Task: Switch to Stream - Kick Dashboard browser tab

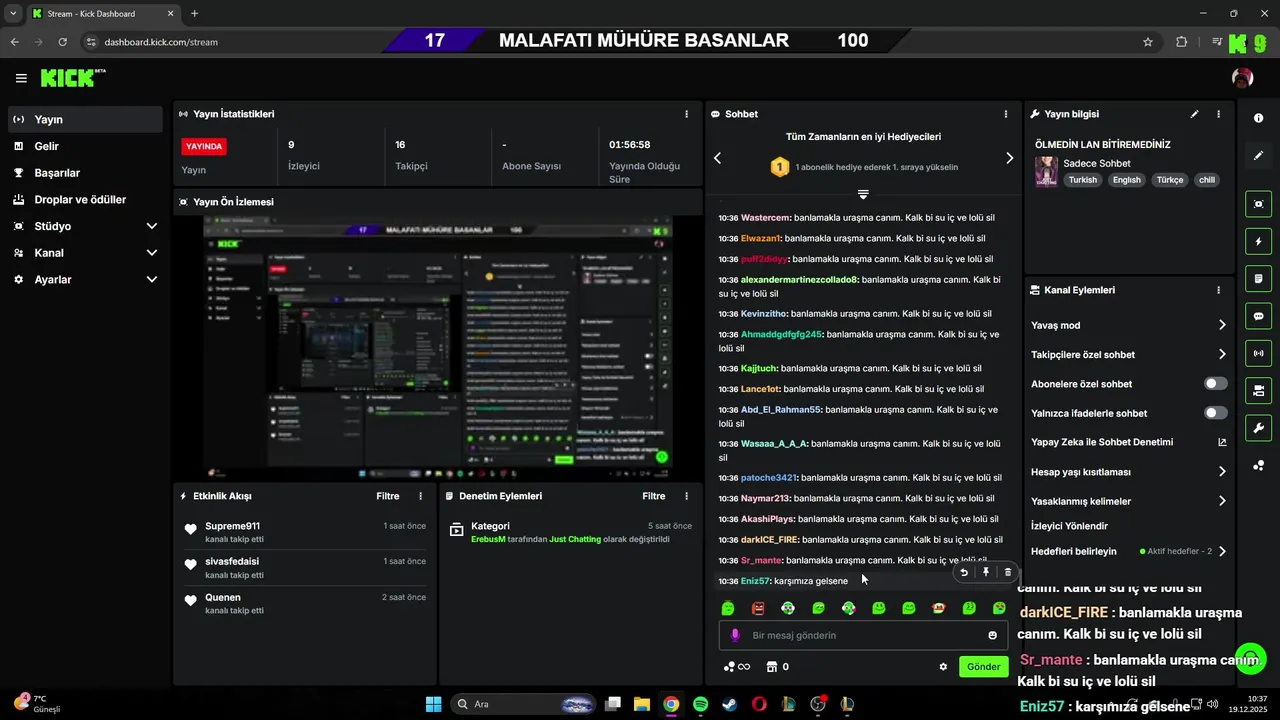Action: point(102,14)
